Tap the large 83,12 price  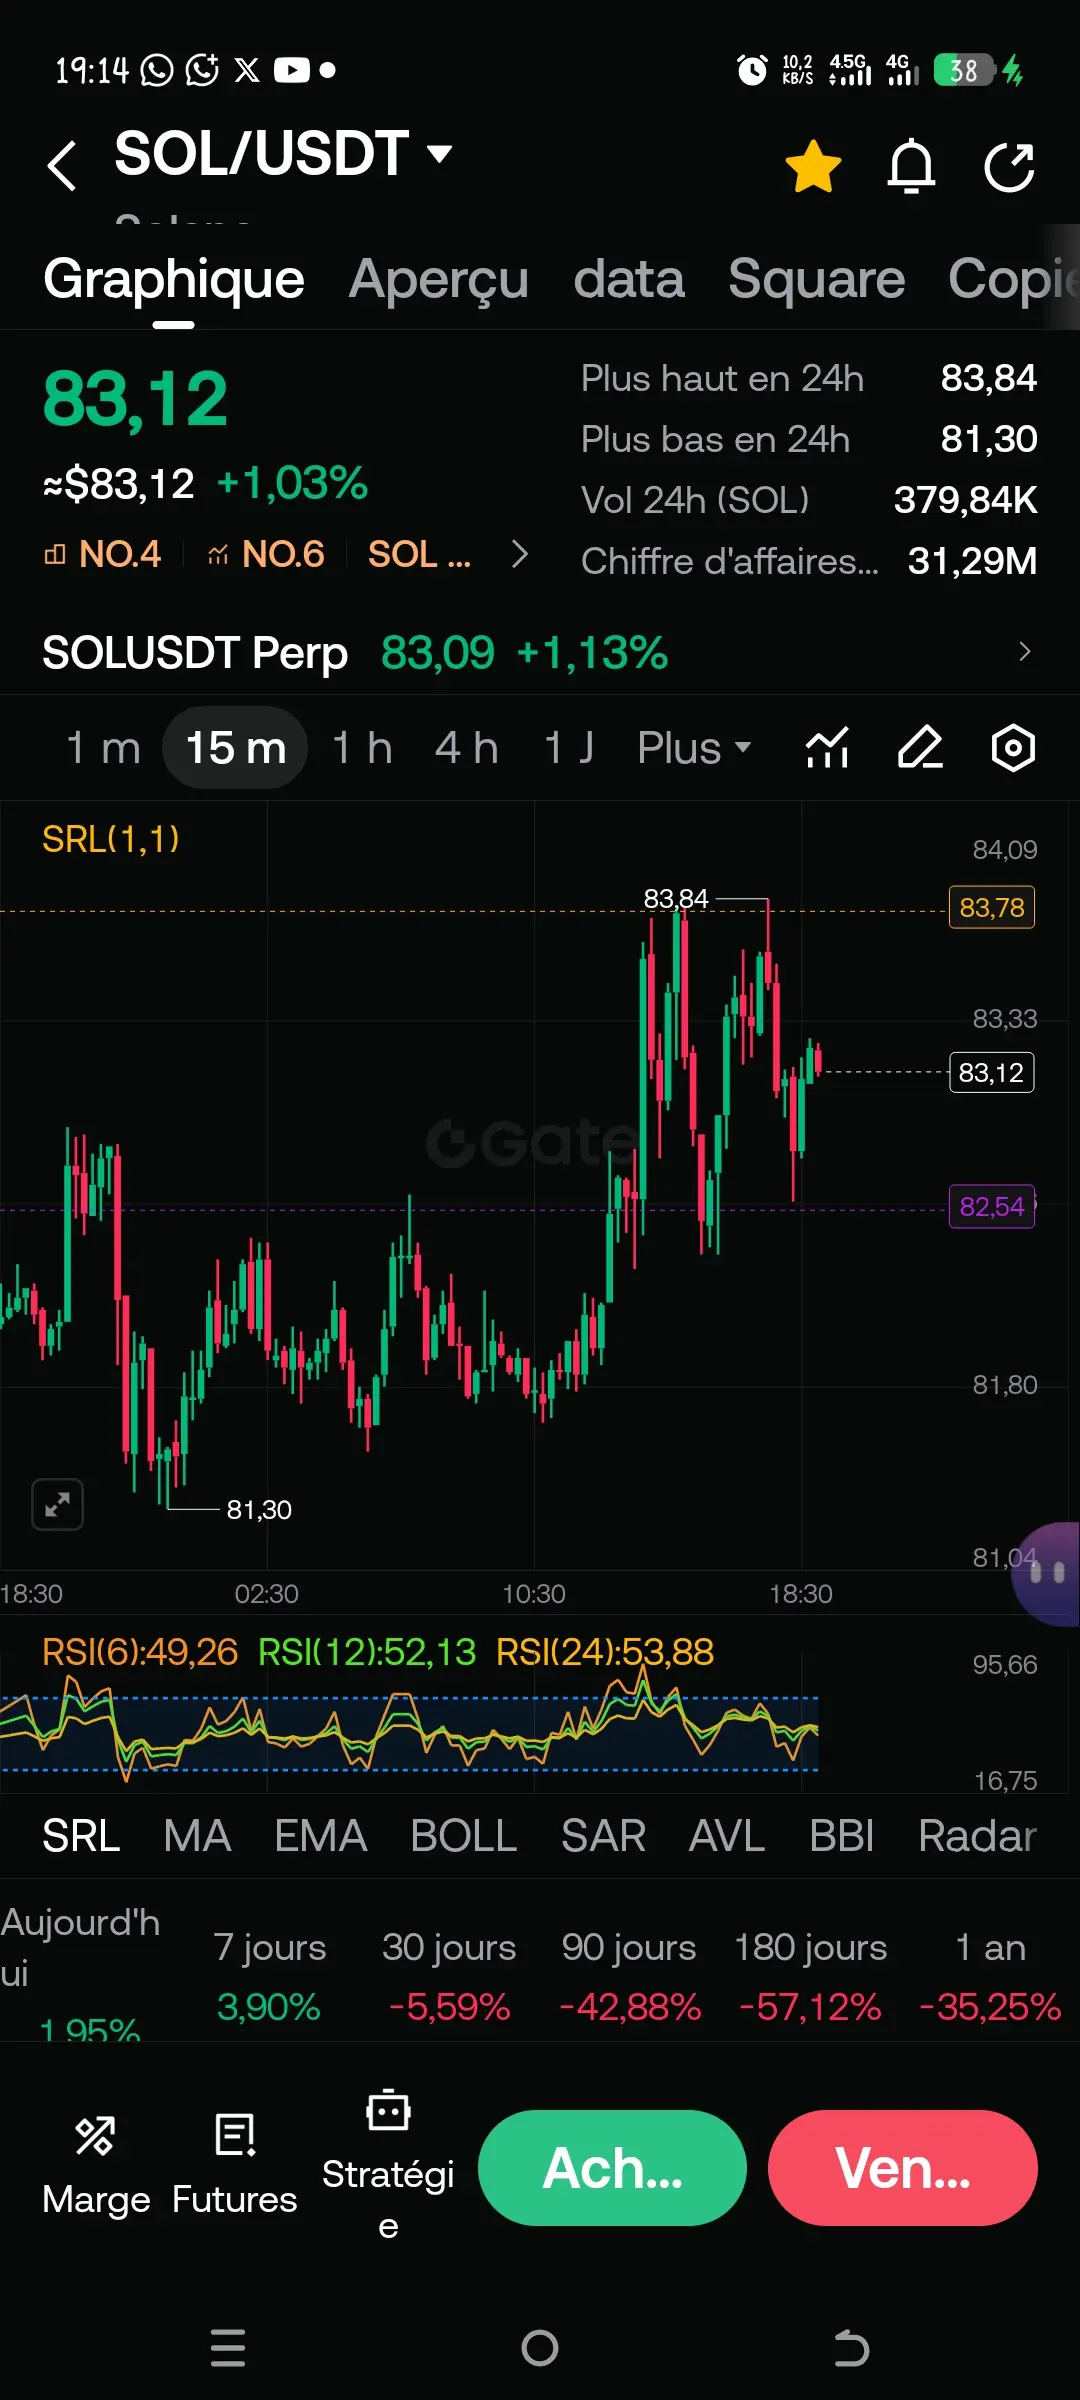pos(136,399)
